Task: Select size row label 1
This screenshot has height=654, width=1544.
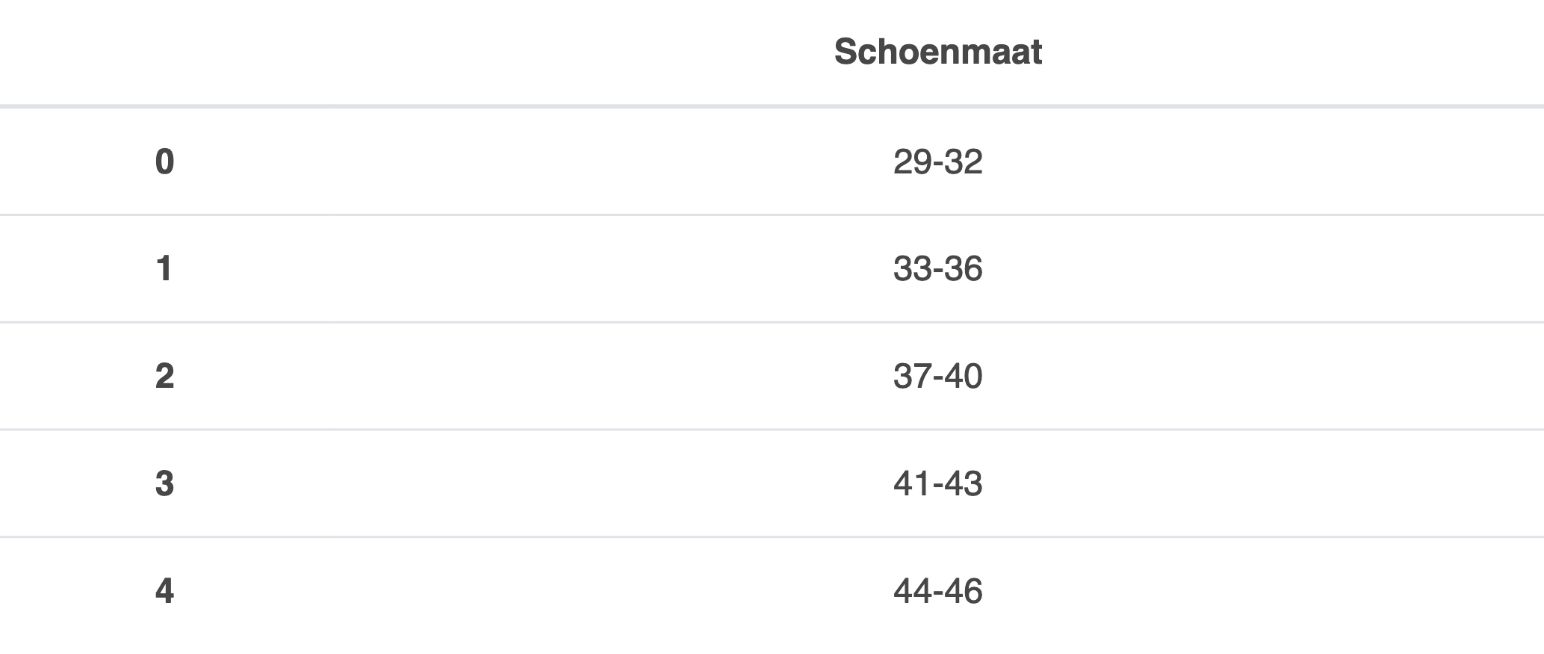Action: coord(165,269)
